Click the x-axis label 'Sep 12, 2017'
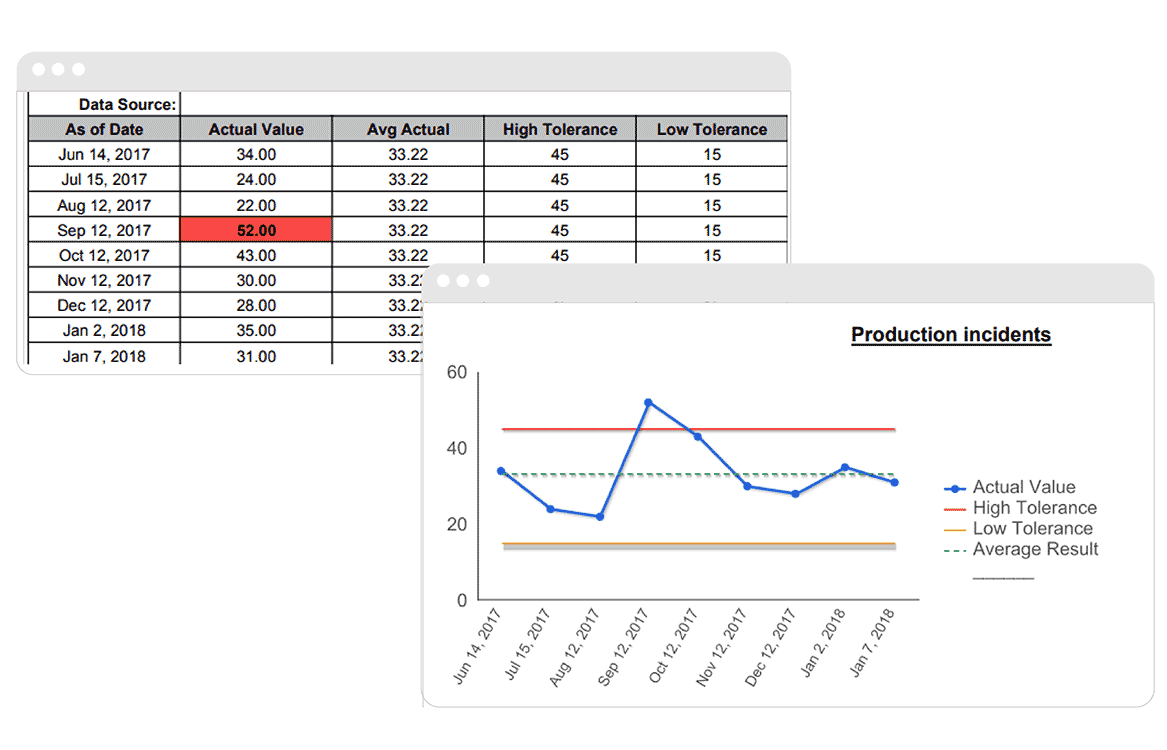Image resolution: width=1167 pixels, height=750 pixels. coord(623,647)
